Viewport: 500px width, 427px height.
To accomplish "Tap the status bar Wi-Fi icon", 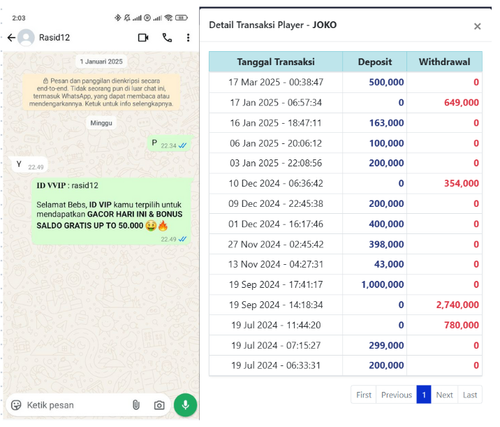I will coord(168,18).
